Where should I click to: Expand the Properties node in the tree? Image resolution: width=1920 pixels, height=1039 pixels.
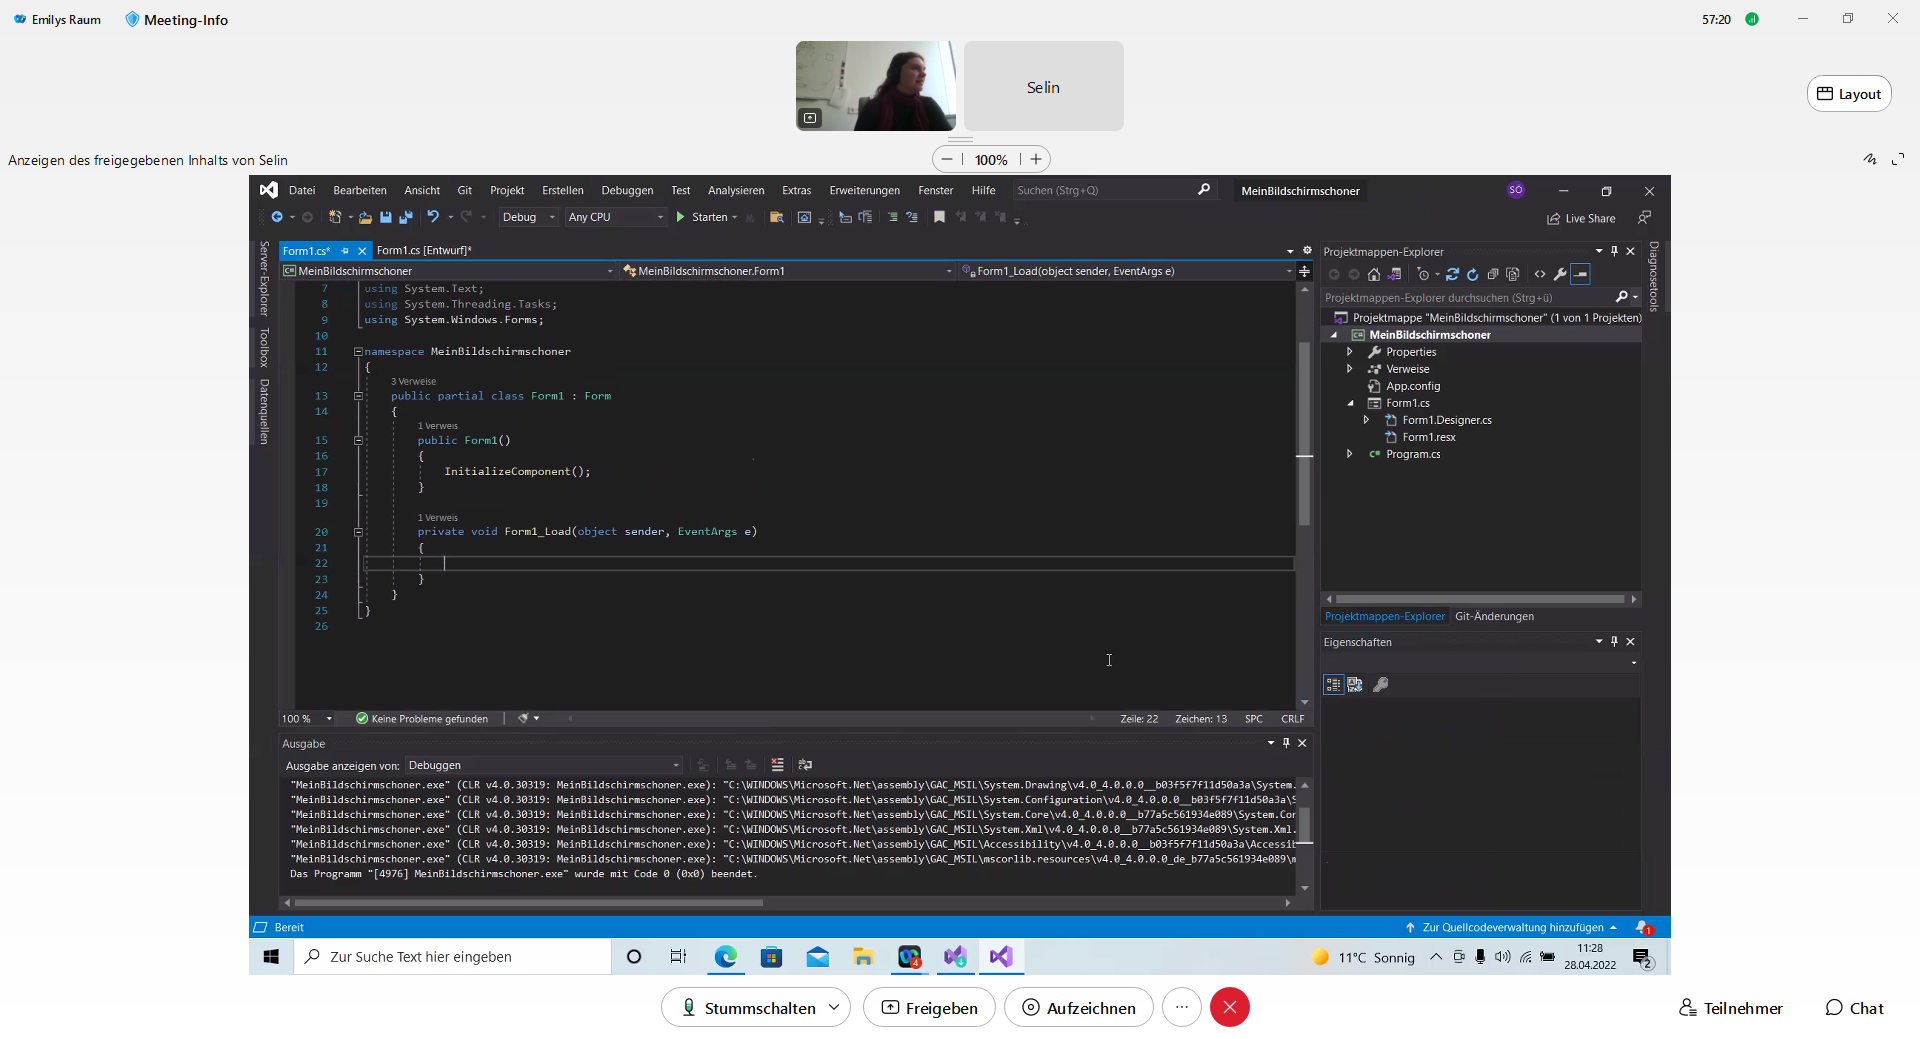coord(1350,352)
